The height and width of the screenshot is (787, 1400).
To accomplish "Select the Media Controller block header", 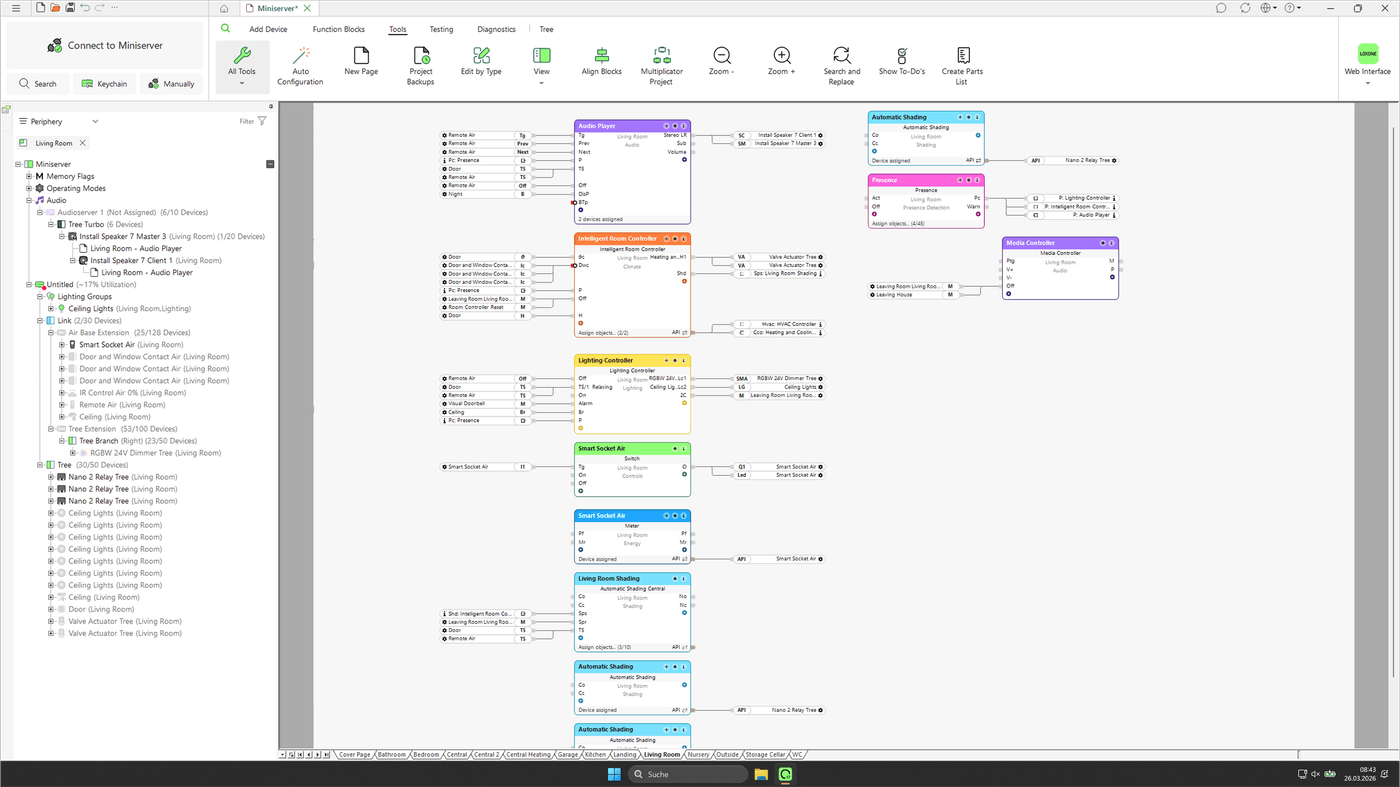I will [x=1060, y=243].
